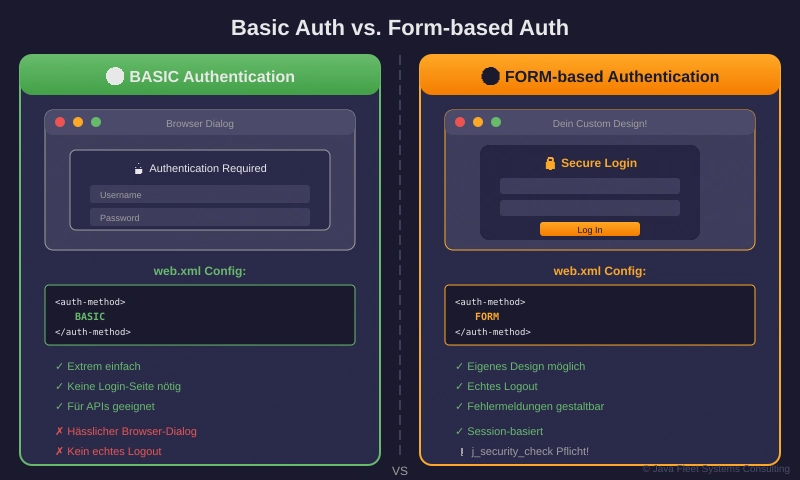Viewport: 800px width, 480px height.
Task: Click the white circle icon beside BASIC Authentication
Action: 115,76
